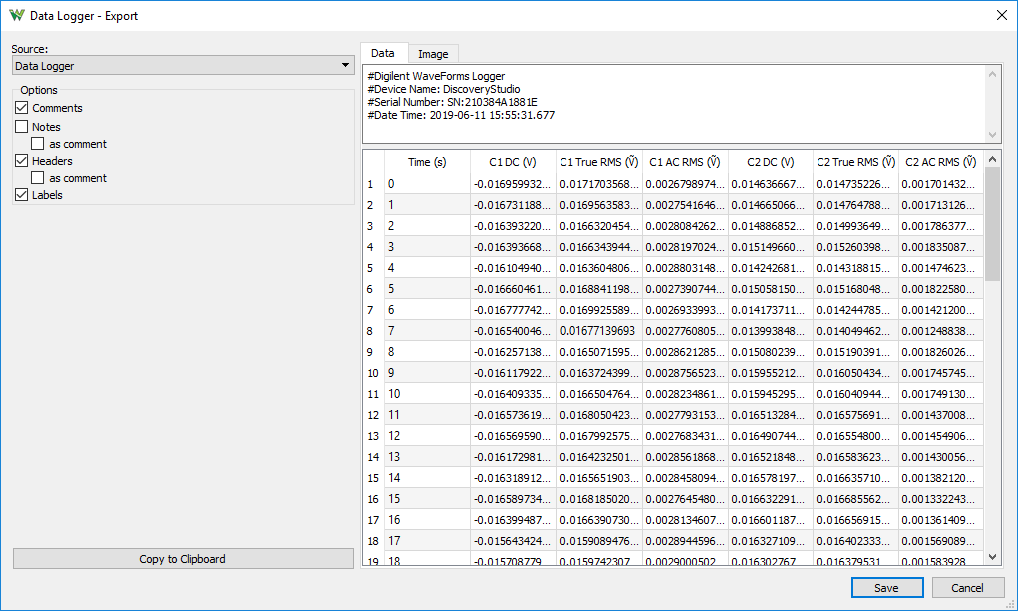Select the C1 DC (V) column header
Viewport: 1018px width, 611px height.
coord(513,162)
